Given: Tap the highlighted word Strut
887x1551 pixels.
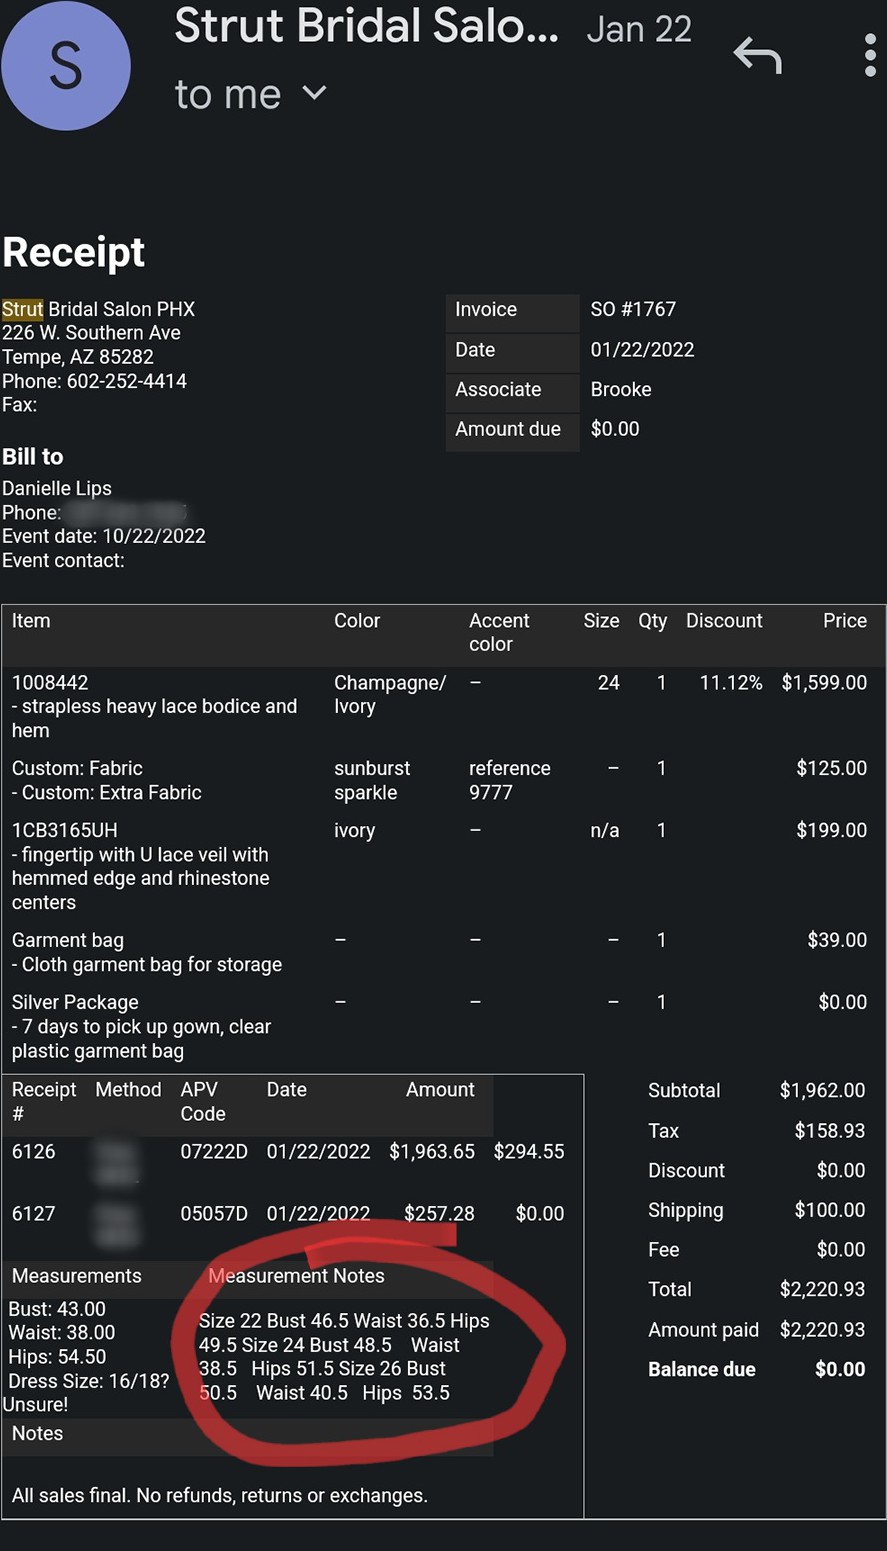Looking at the screenshot, I should coord(22,309).
